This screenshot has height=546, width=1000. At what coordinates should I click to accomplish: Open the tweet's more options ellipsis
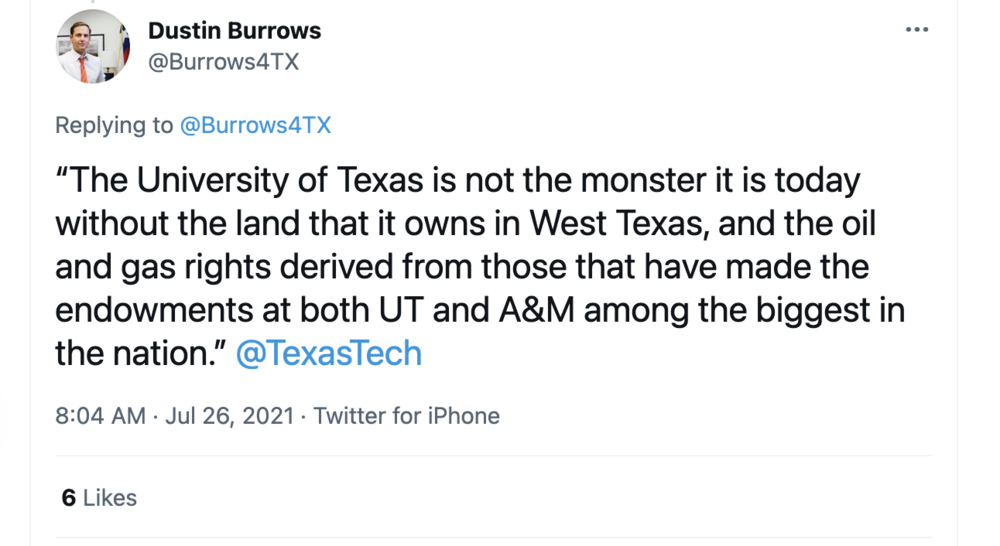coord(916,30)
